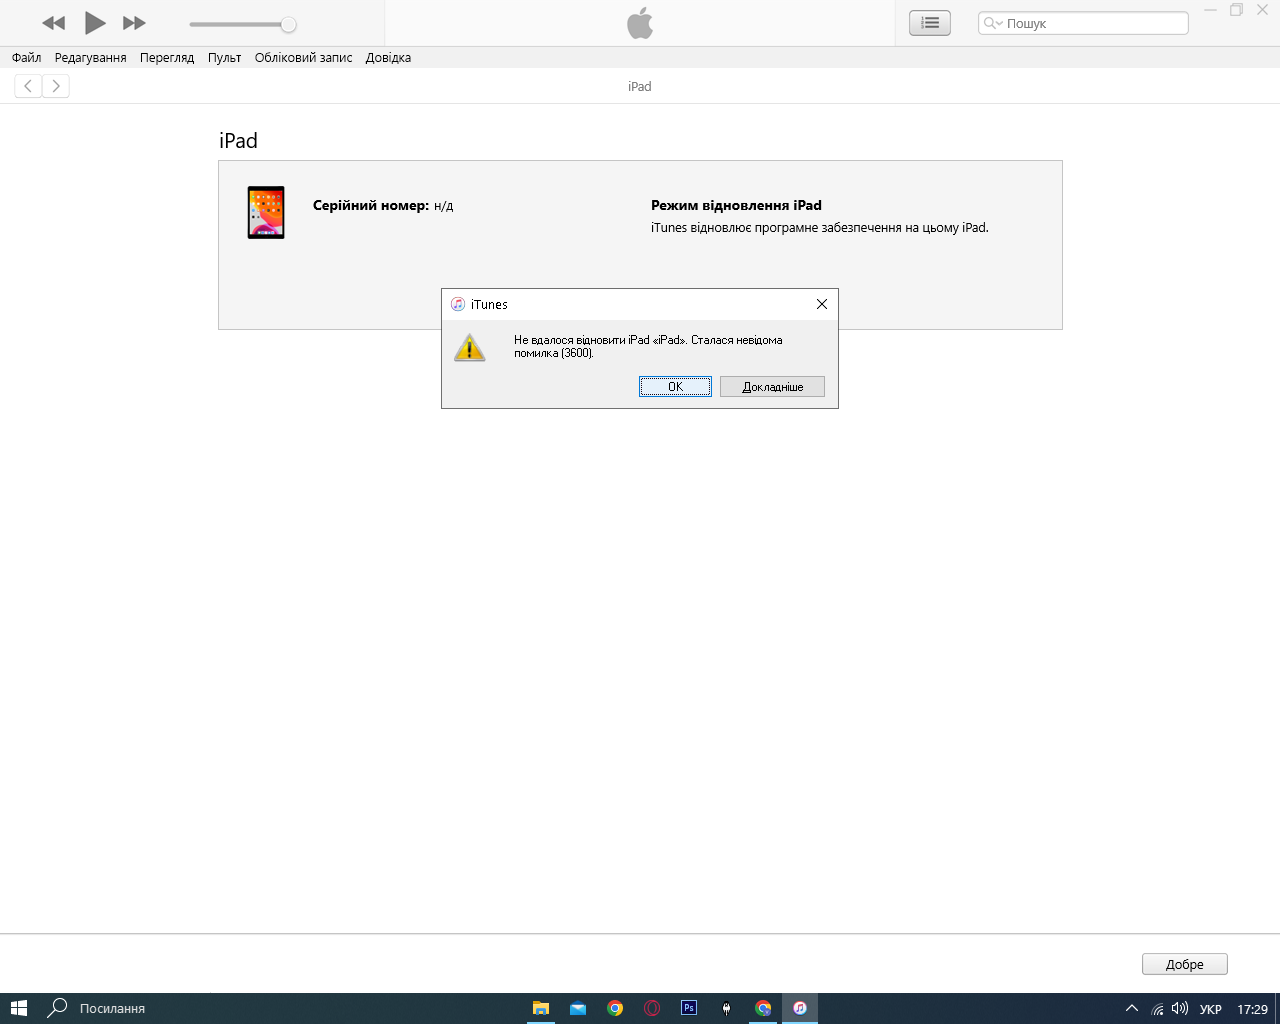Click the taskbar search magnifier icon
Screen dimensions: 1280x1024
[x=58, y=1008]
